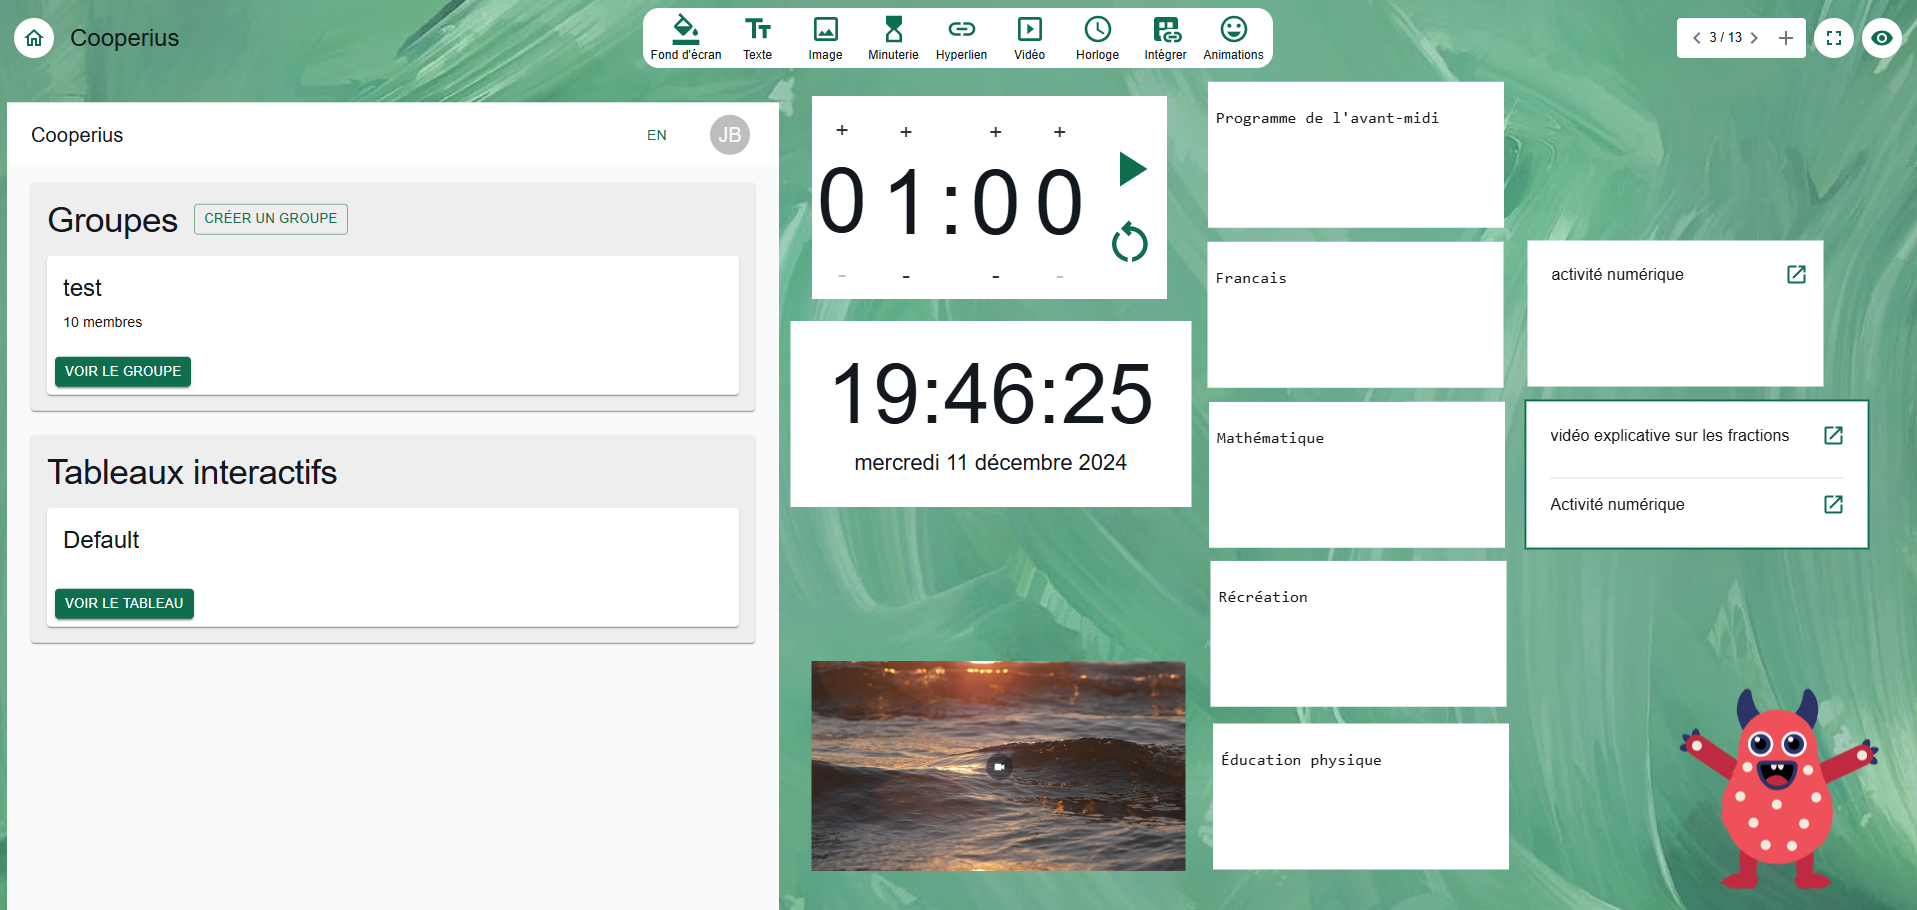
Task: Go to the next page chevron
Action: [x=1754, y=38]
